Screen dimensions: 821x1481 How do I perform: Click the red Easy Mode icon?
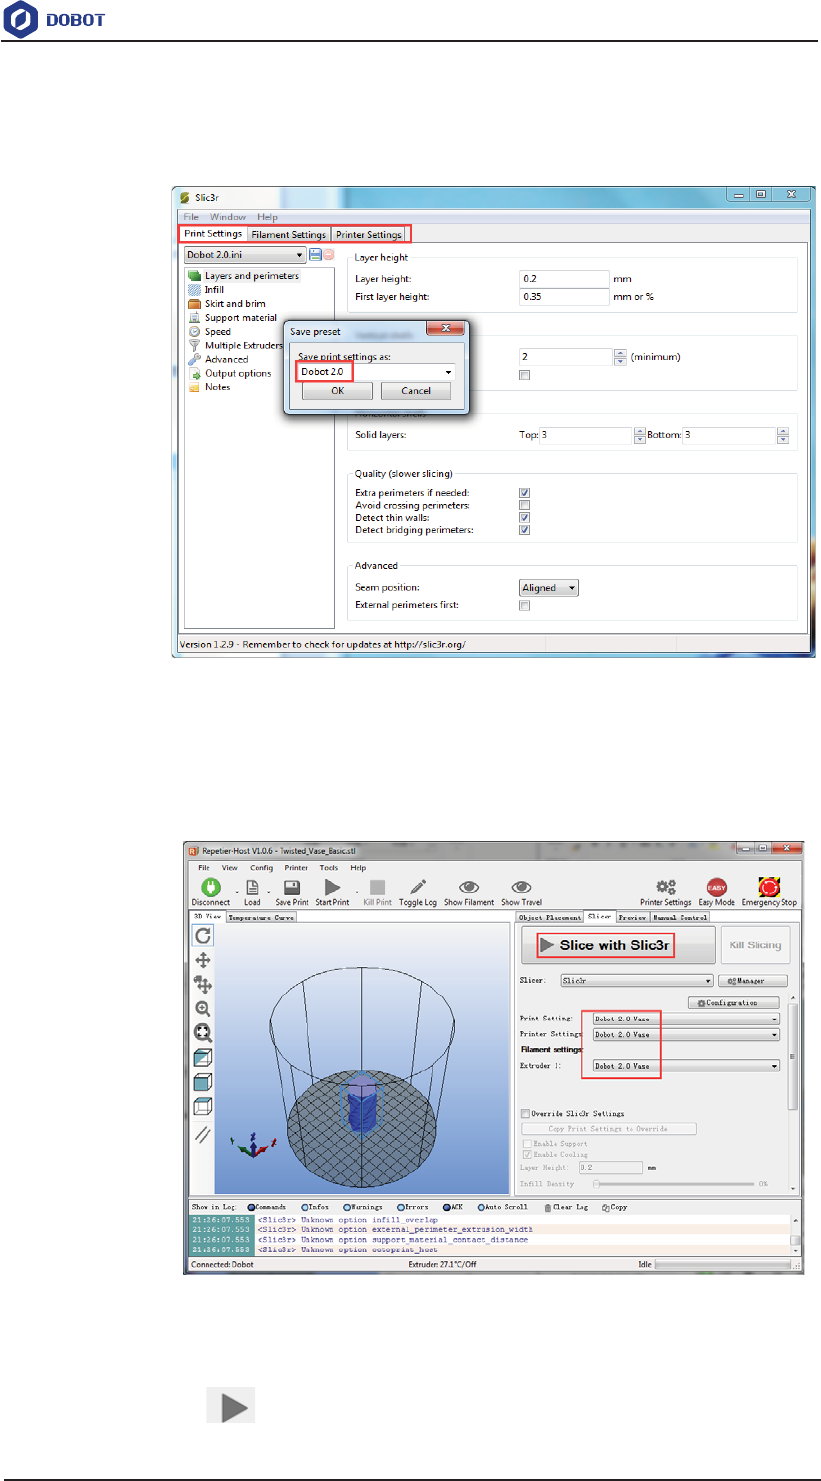click(716, 886)
